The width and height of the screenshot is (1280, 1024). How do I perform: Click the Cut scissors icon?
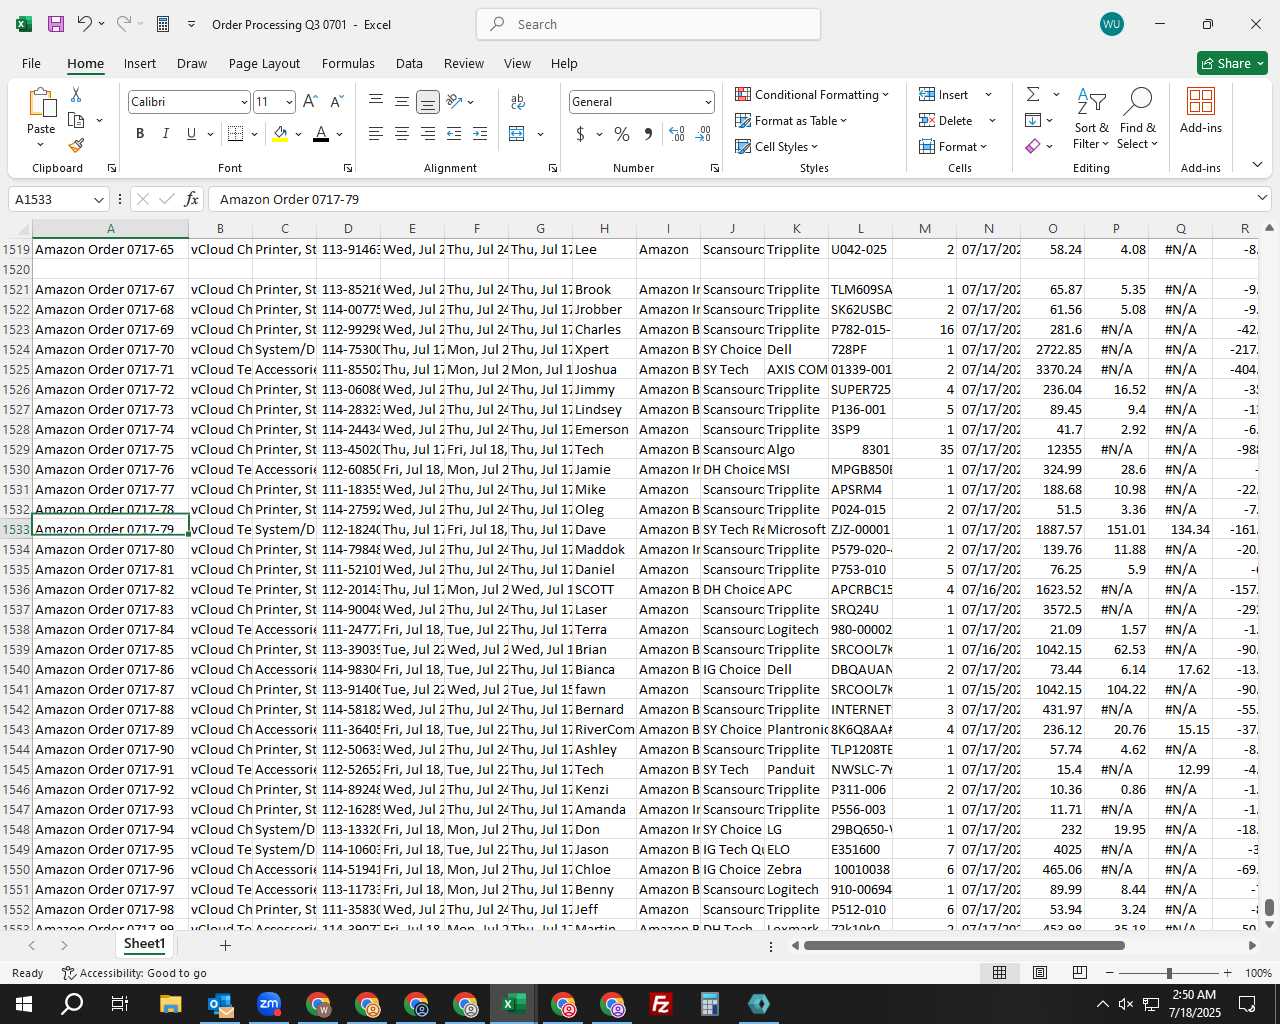tap(75, 94)
